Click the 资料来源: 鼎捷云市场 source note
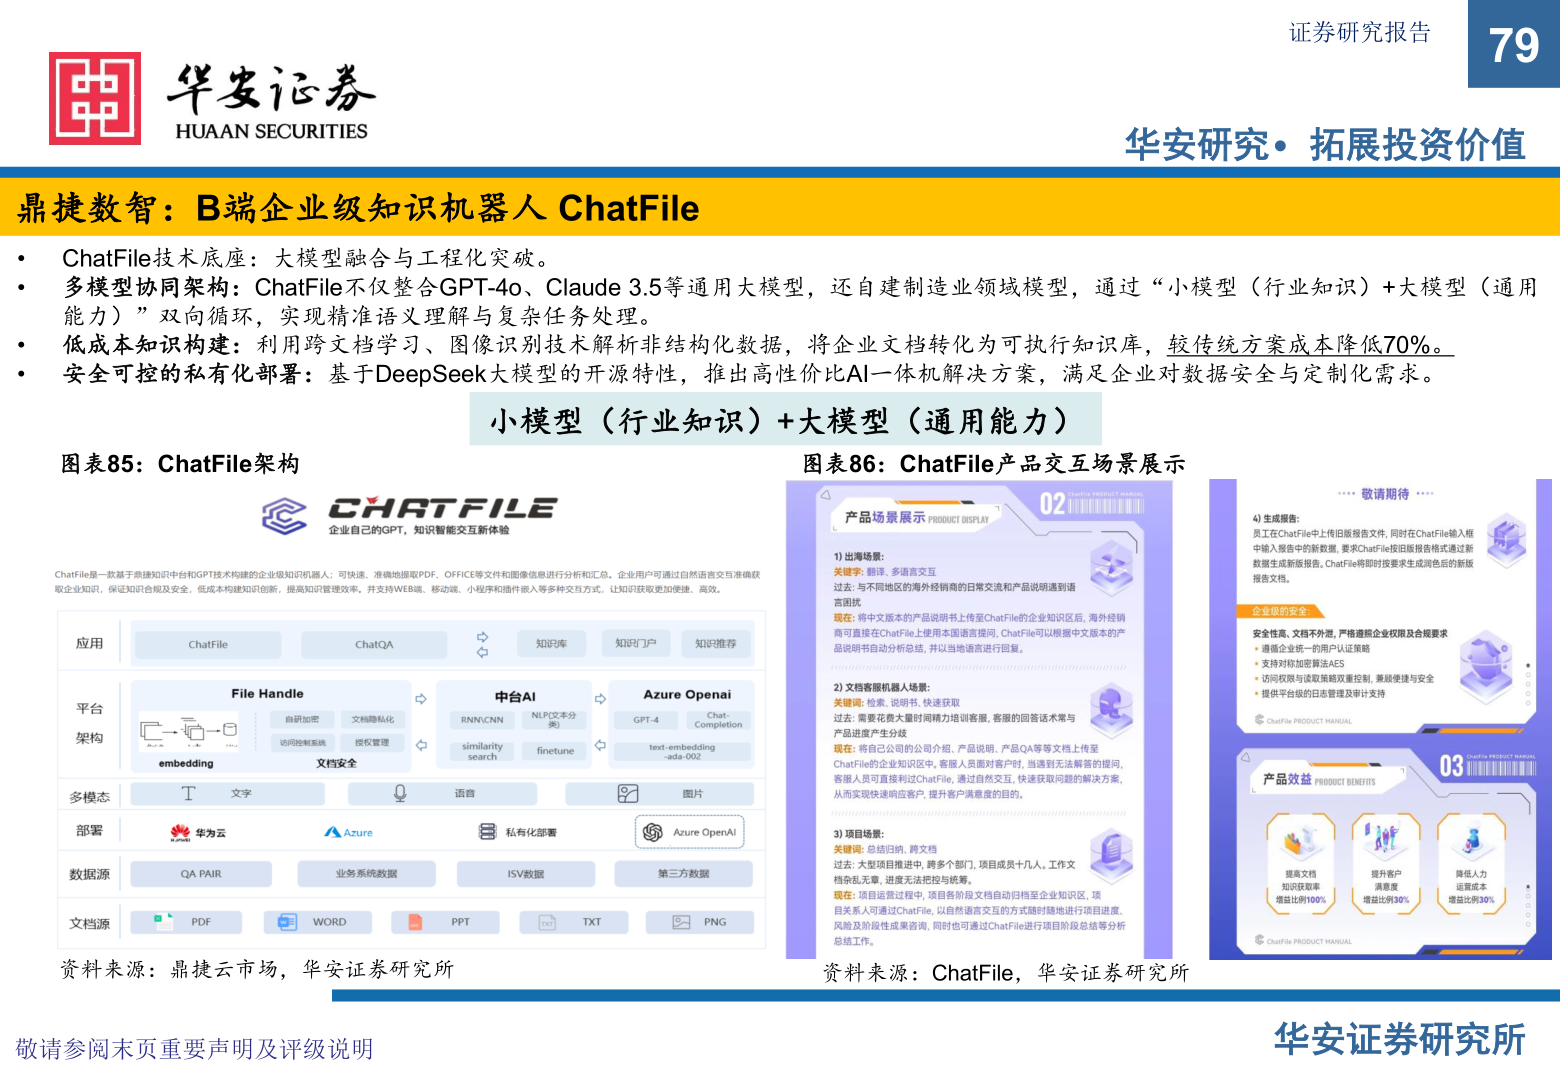Image resolution: width=1560 pixels, height=1080 pixels. 257,969
